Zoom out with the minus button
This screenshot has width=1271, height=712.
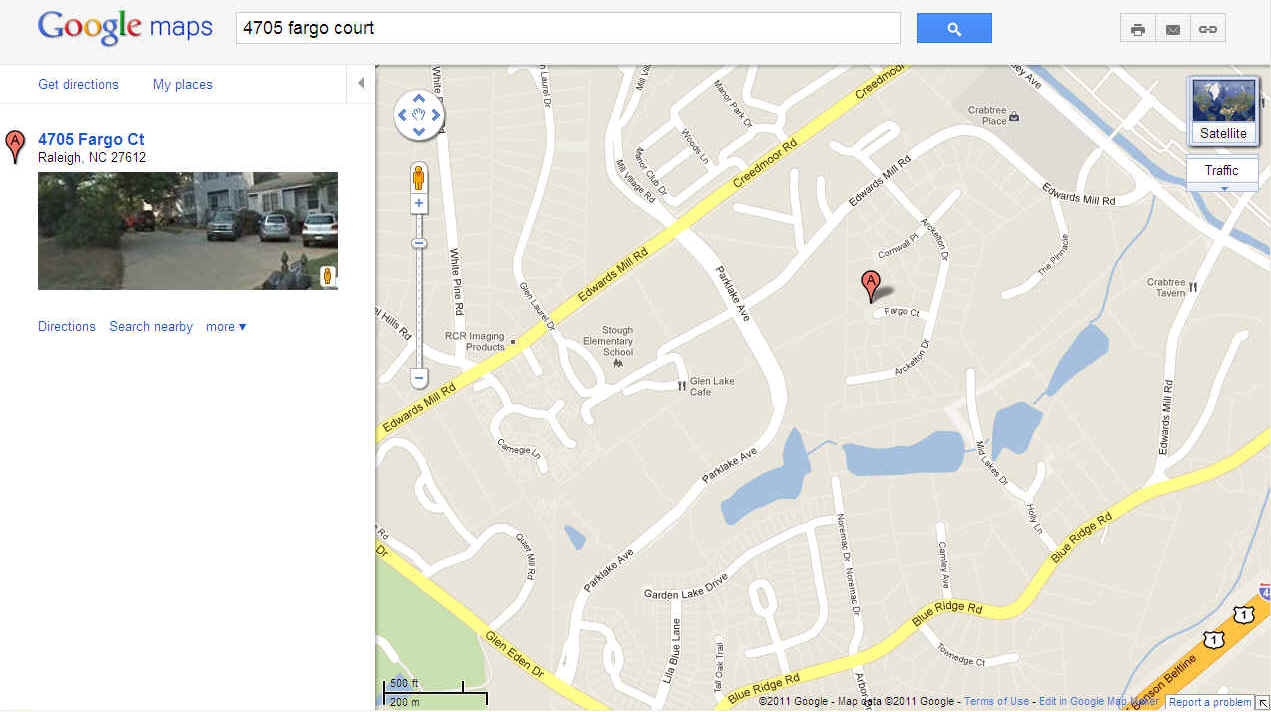click(x=419, y=379)
